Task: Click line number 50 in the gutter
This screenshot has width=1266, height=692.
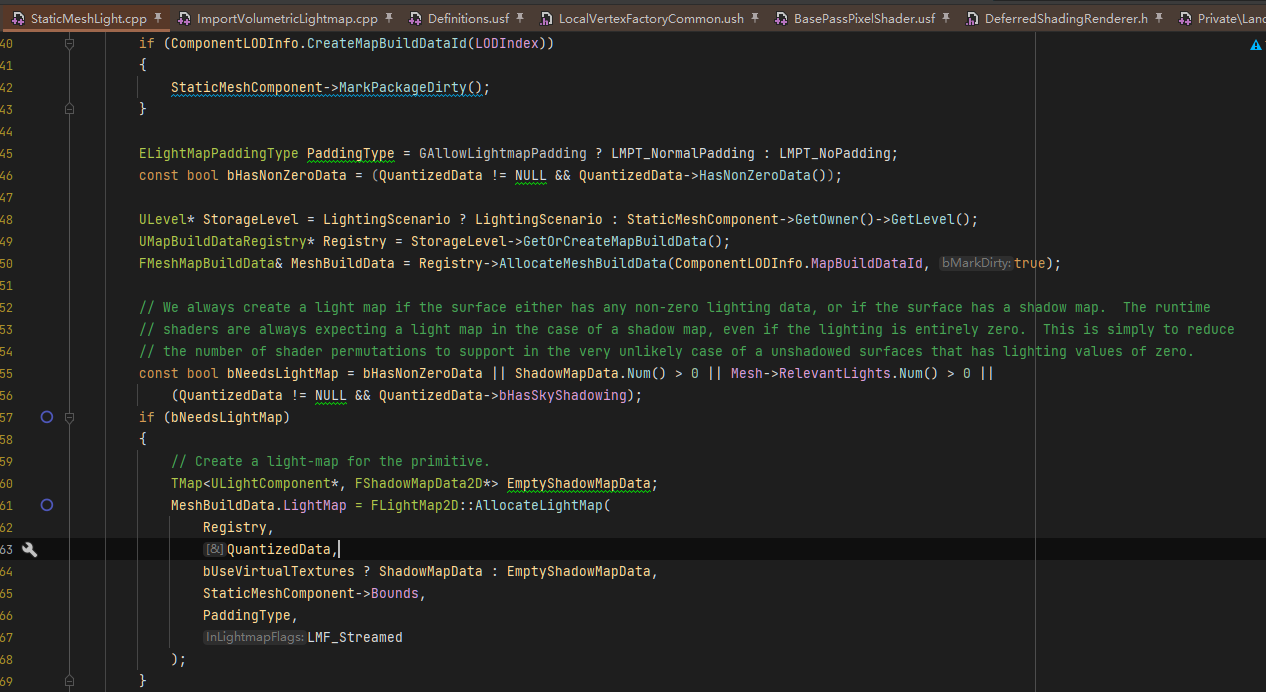Action: tap(6, 263)
